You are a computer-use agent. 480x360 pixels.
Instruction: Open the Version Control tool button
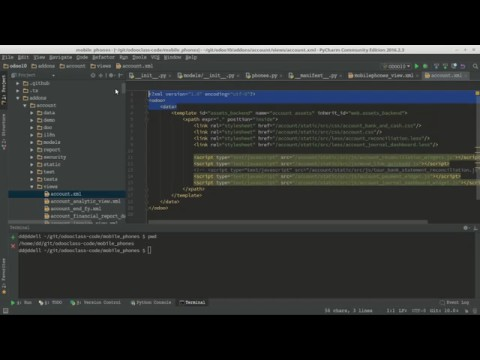click(x=95, y=302)
